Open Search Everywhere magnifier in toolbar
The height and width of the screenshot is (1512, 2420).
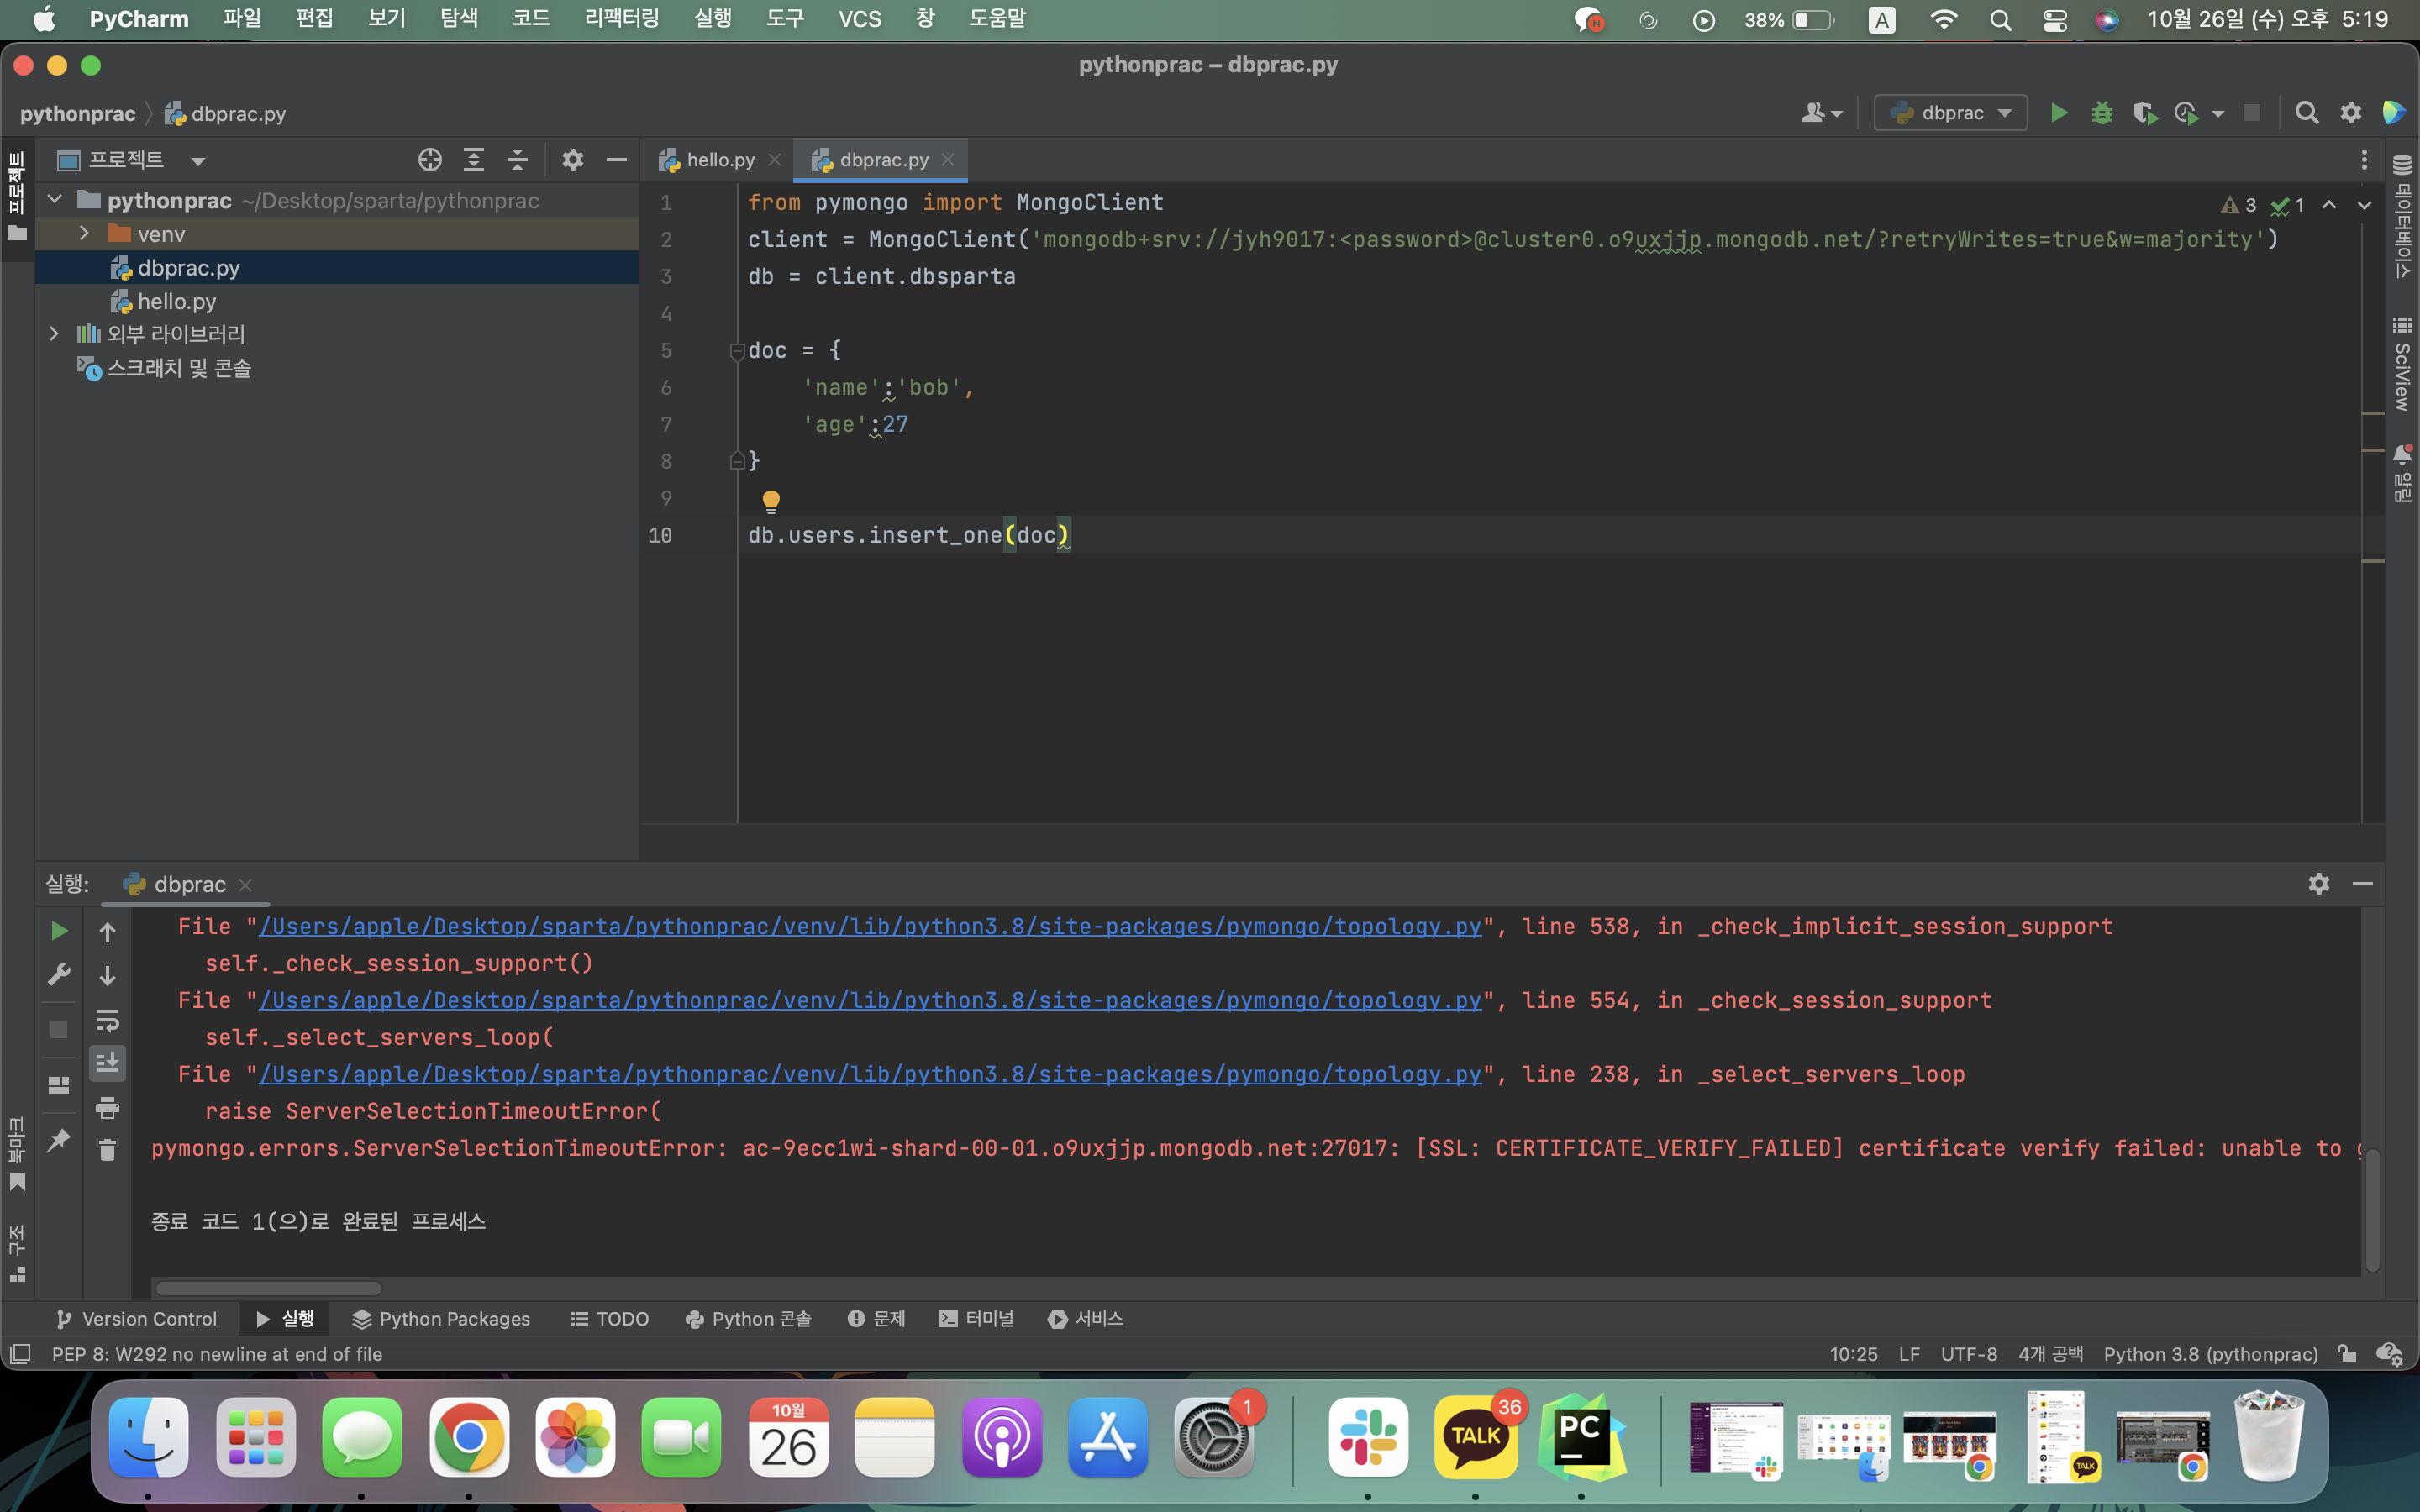pos(2306,113)
